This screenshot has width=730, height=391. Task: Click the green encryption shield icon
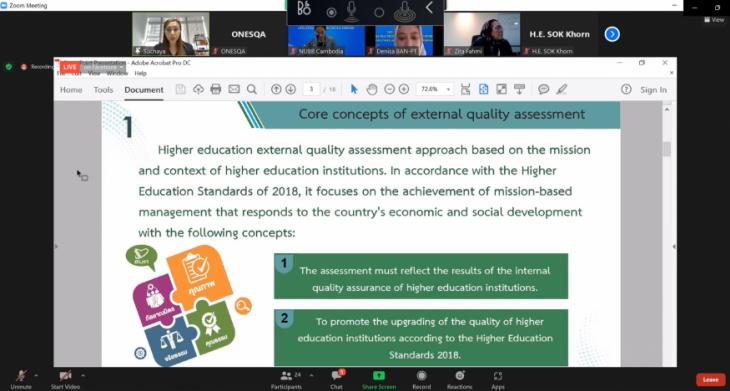(x=8, y=67)
